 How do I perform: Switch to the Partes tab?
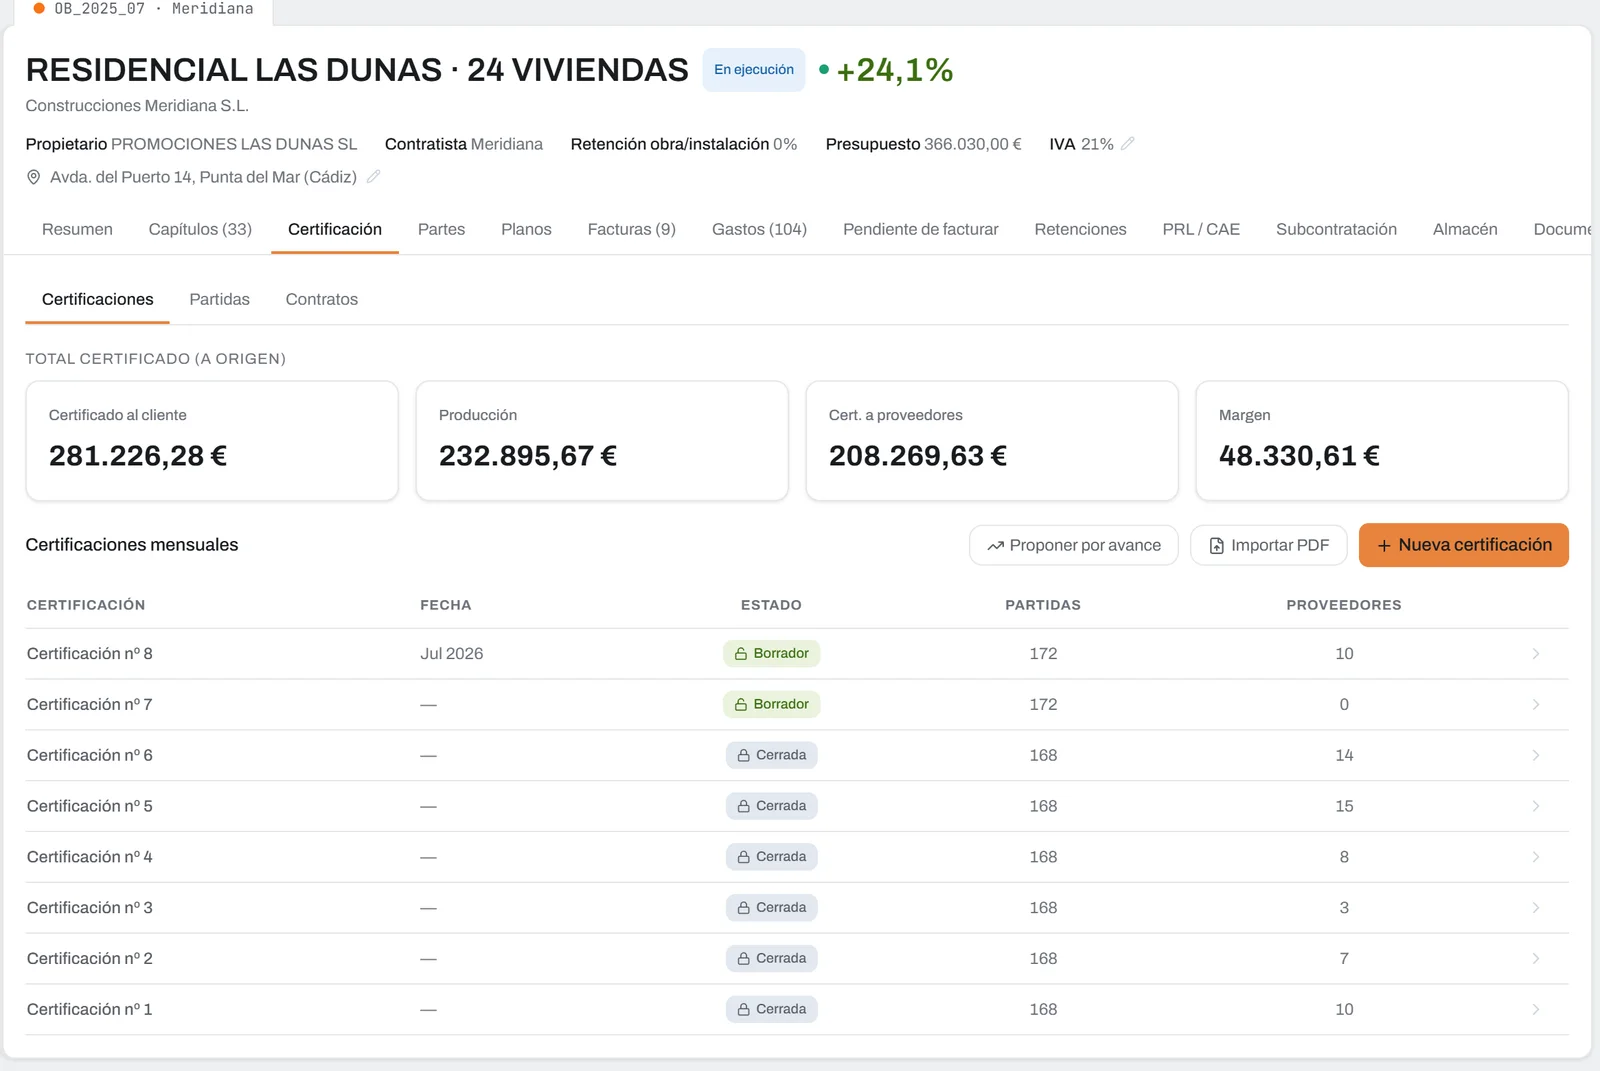(441, 229)
